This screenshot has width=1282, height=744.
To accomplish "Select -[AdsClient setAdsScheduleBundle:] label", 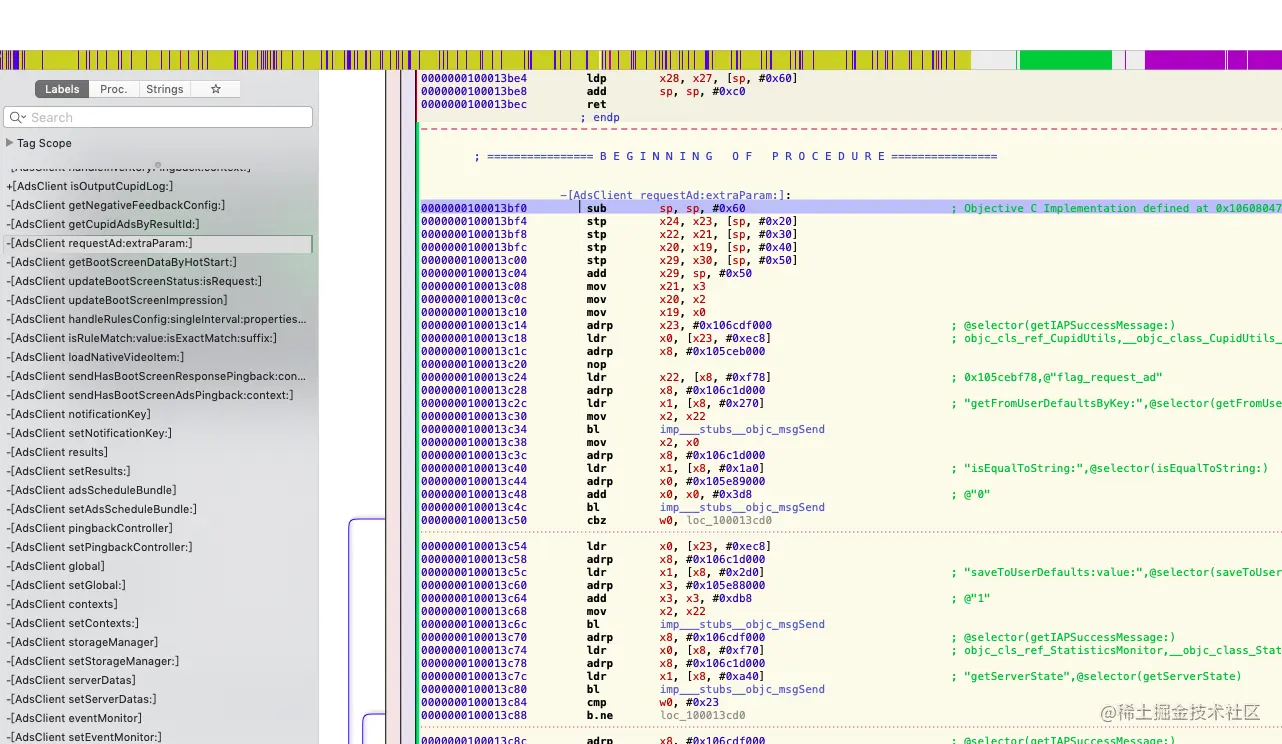I will 101,509.
